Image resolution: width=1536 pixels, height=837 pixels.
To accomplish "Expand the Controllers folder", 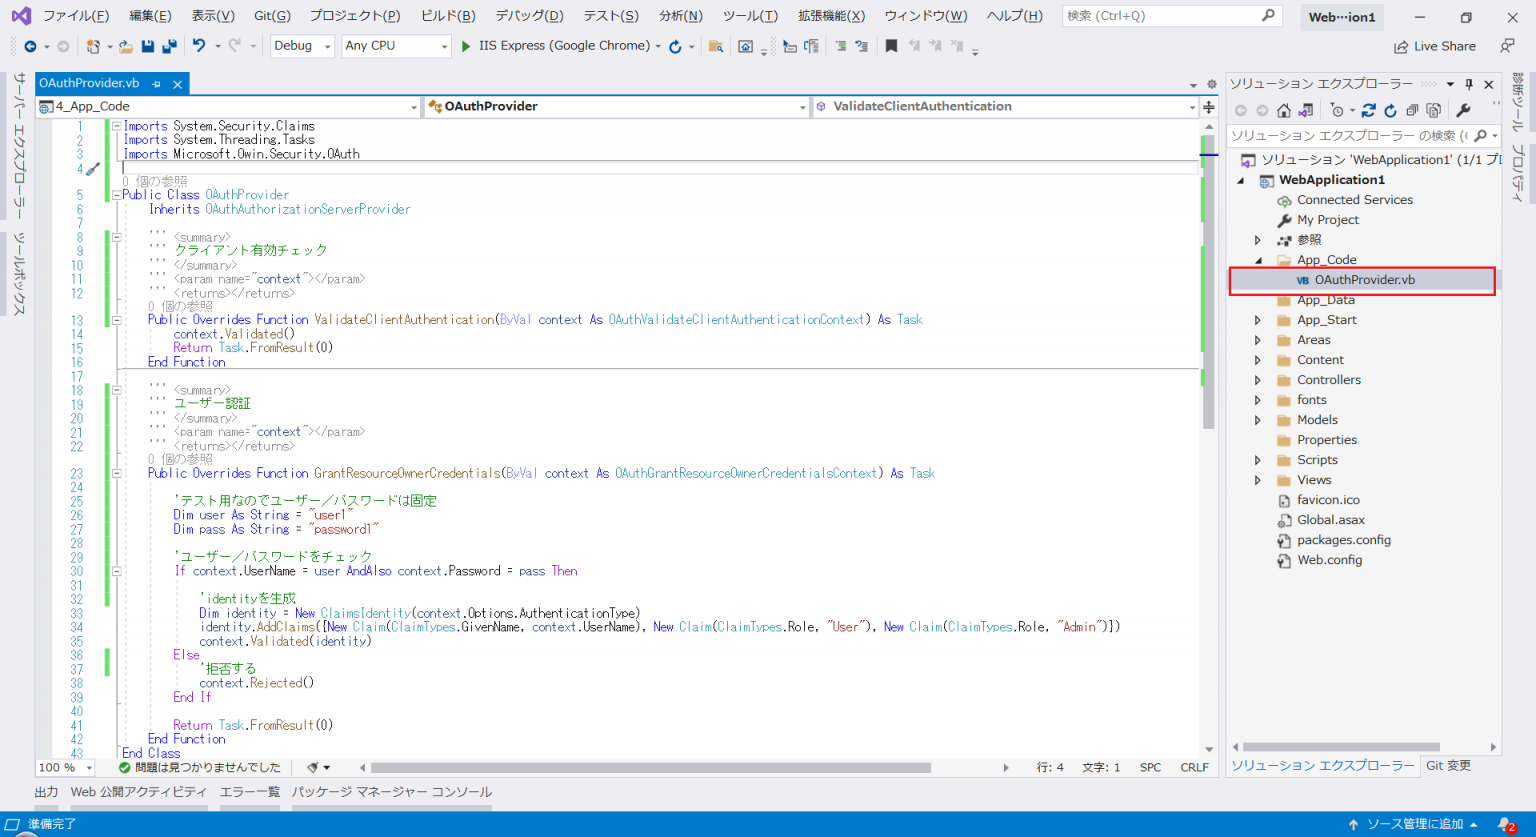I will (x=1258, y=379).
